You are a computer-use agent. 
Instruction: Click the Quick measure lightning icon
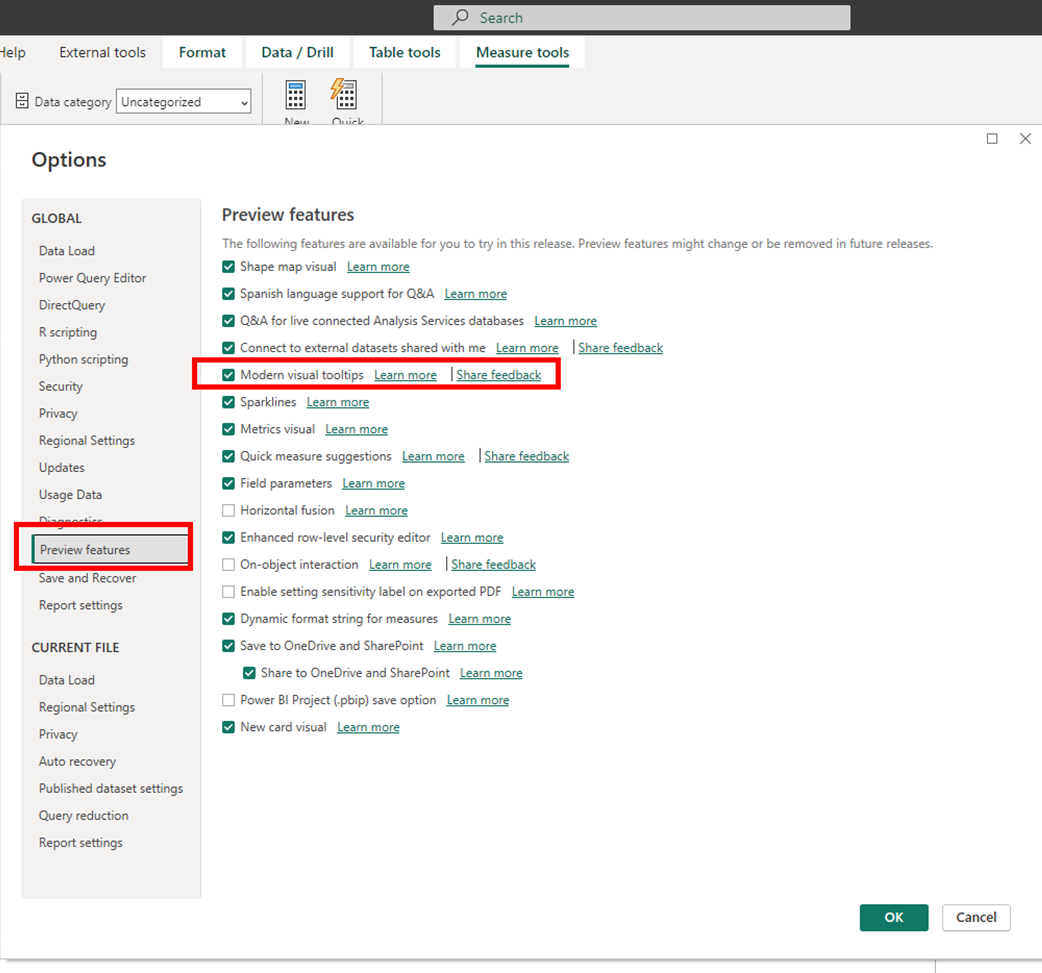tap(344, 94)
